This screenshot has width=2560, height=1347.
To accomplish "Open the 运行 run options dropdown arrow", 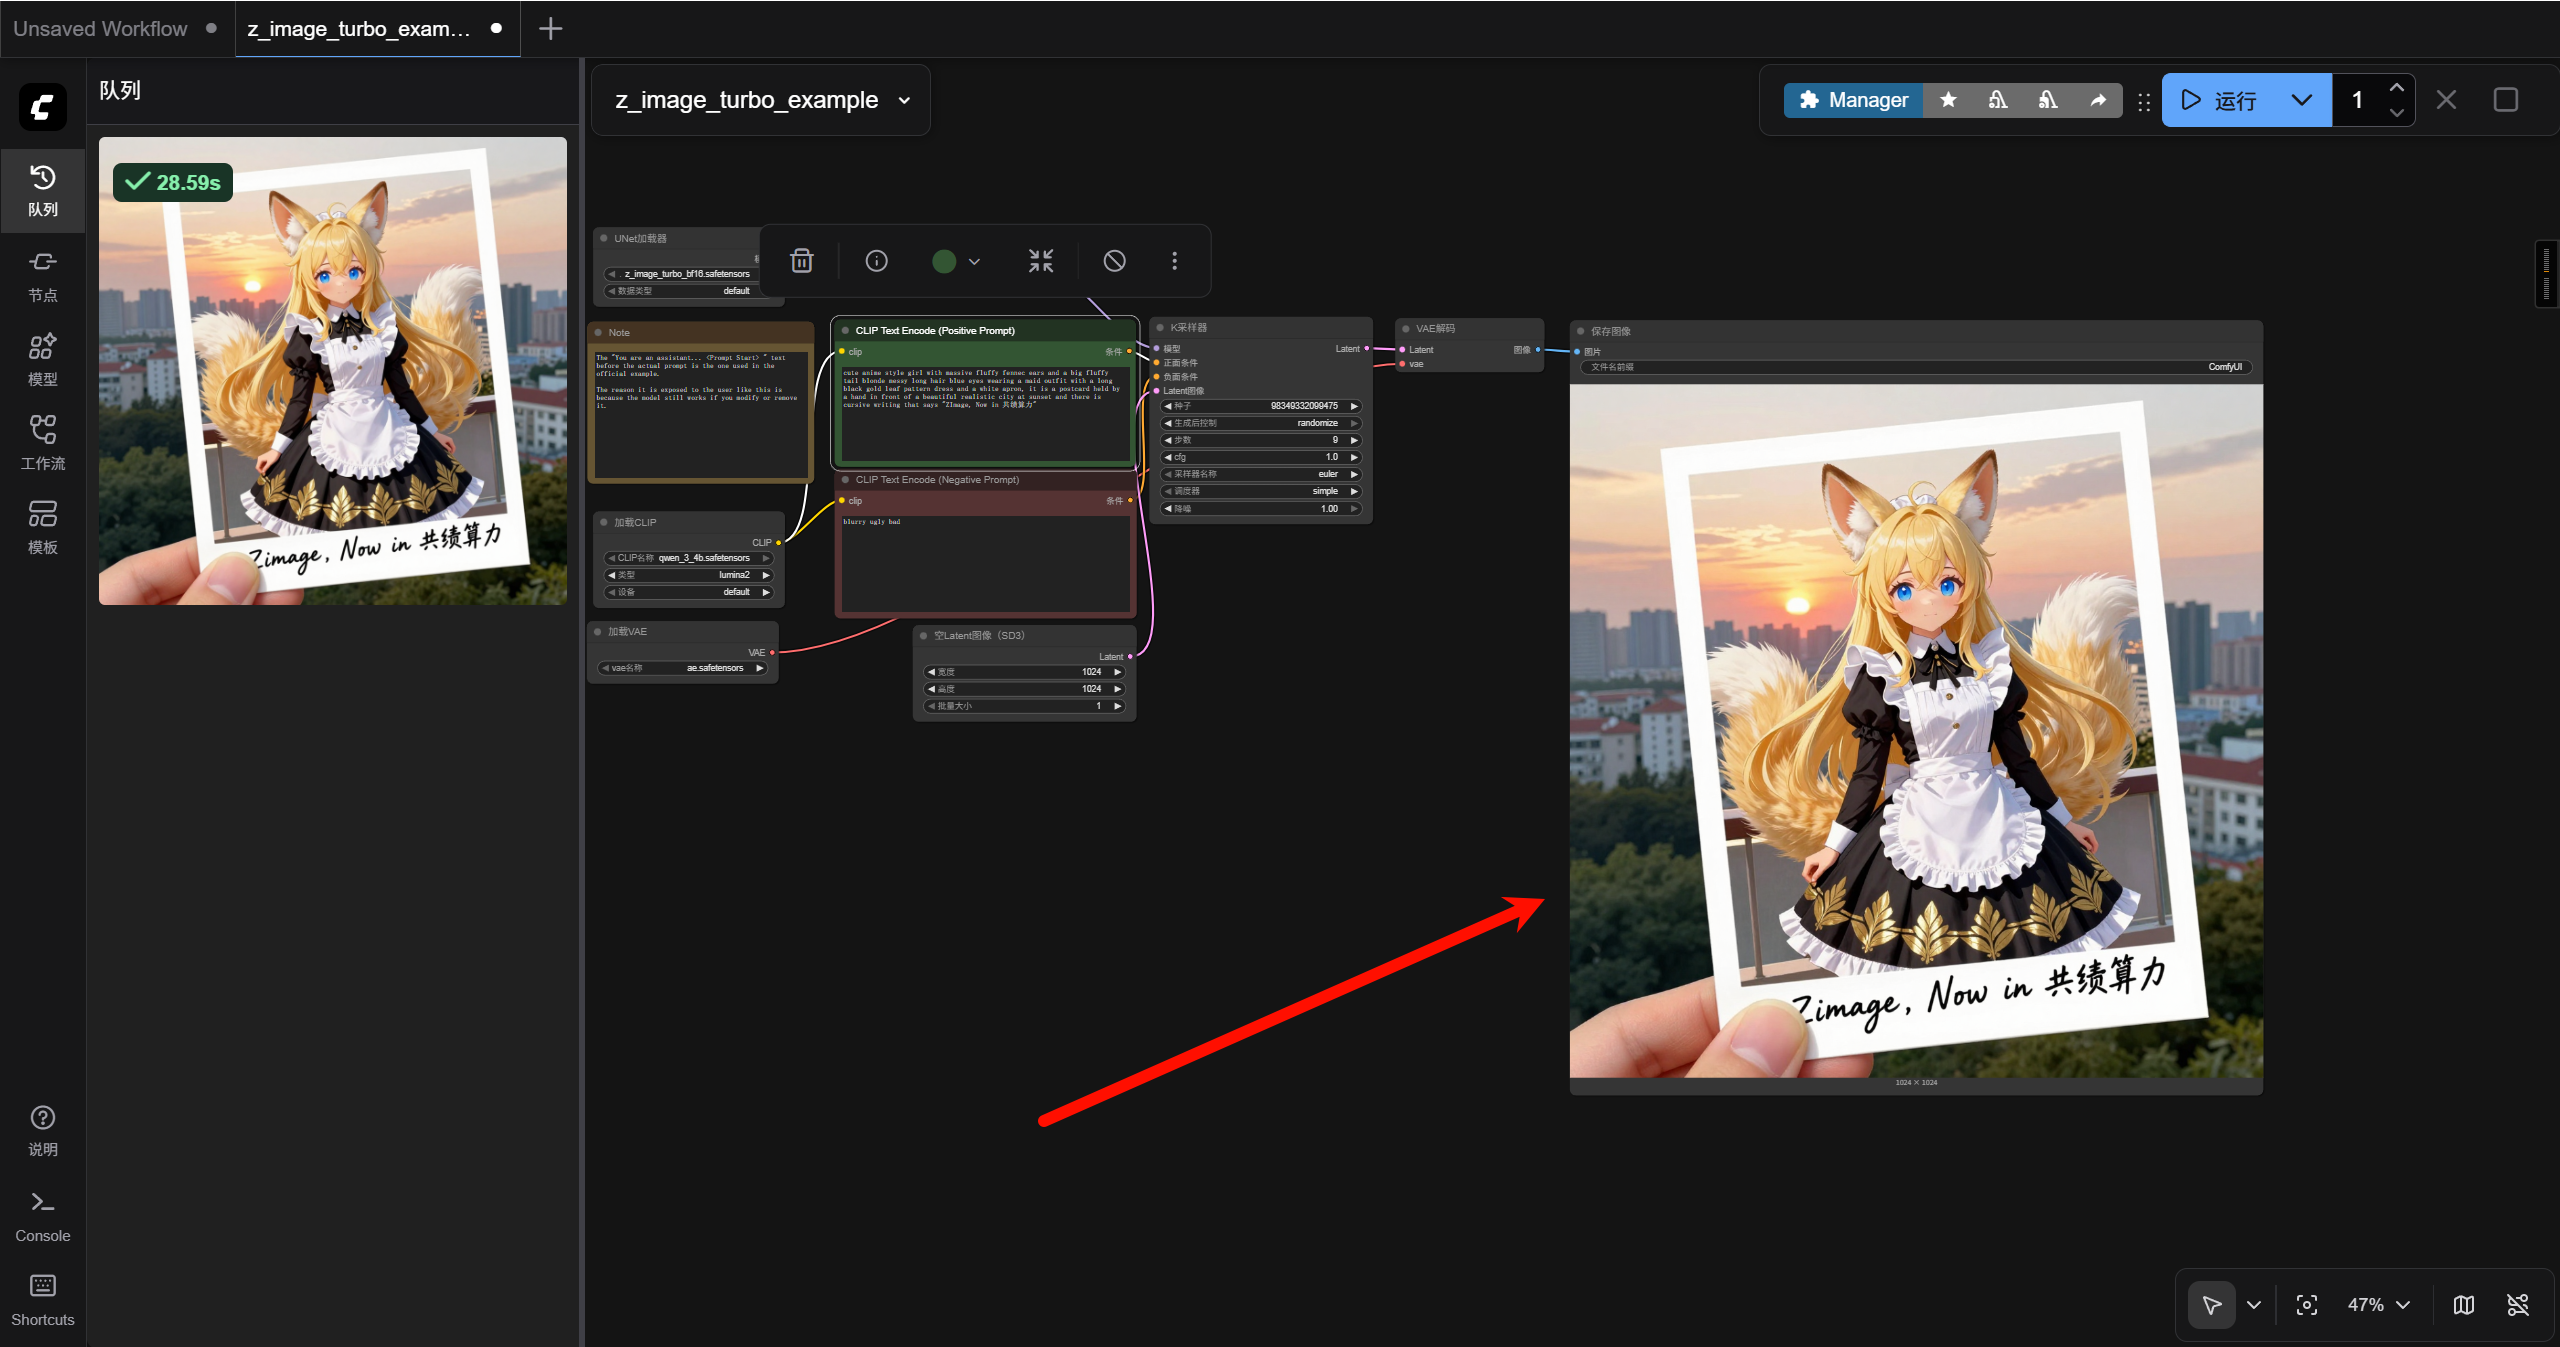I will 2301,100.
